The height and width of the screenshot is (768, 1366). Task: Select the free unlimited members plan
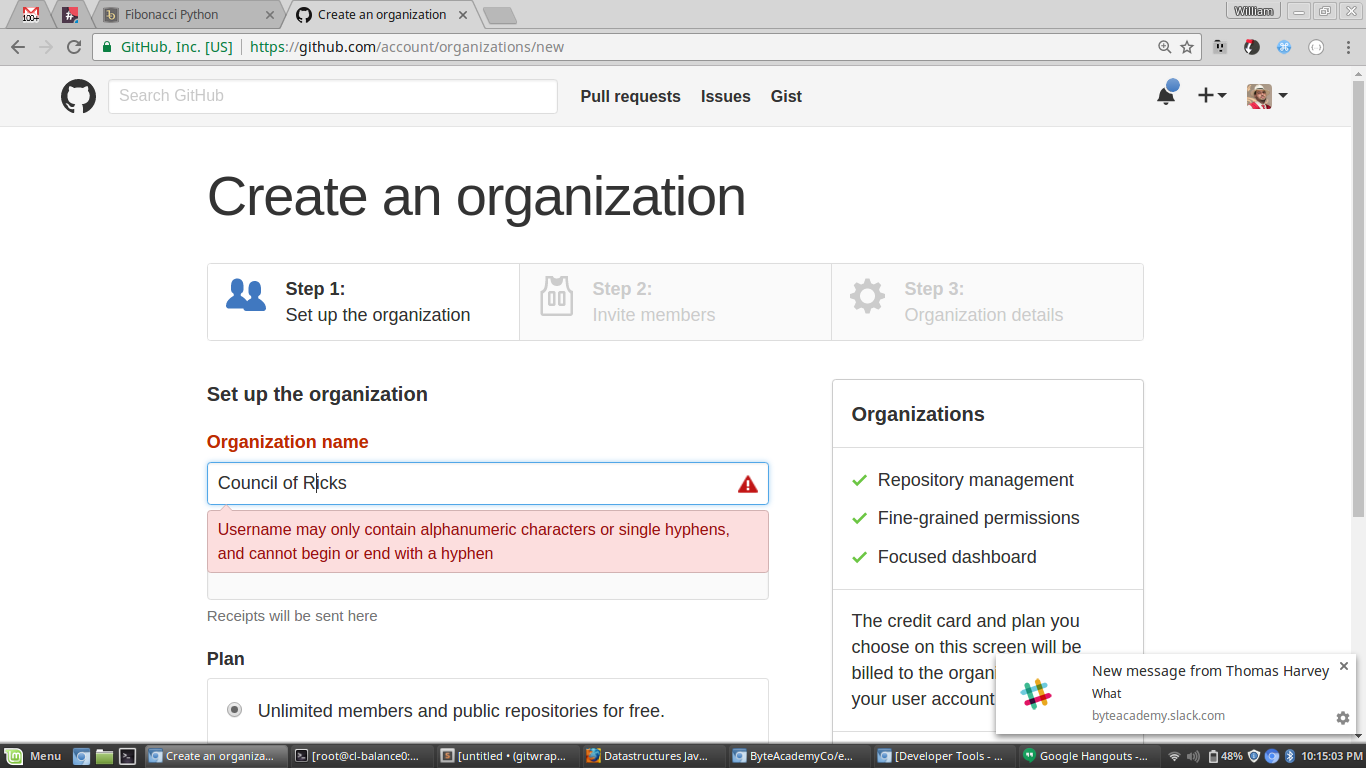point(234,710)
